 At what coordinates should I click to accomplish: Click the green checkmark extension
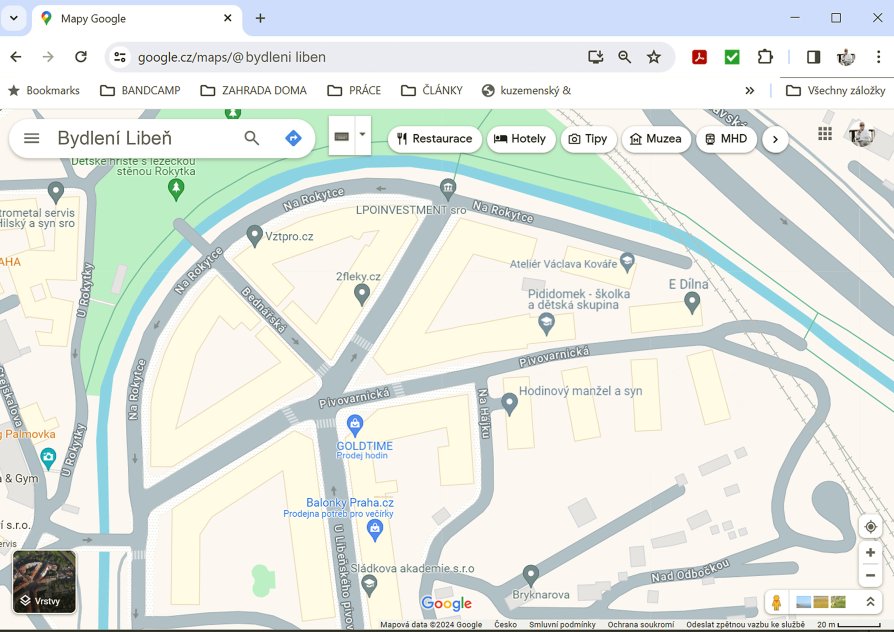point(732,57)
